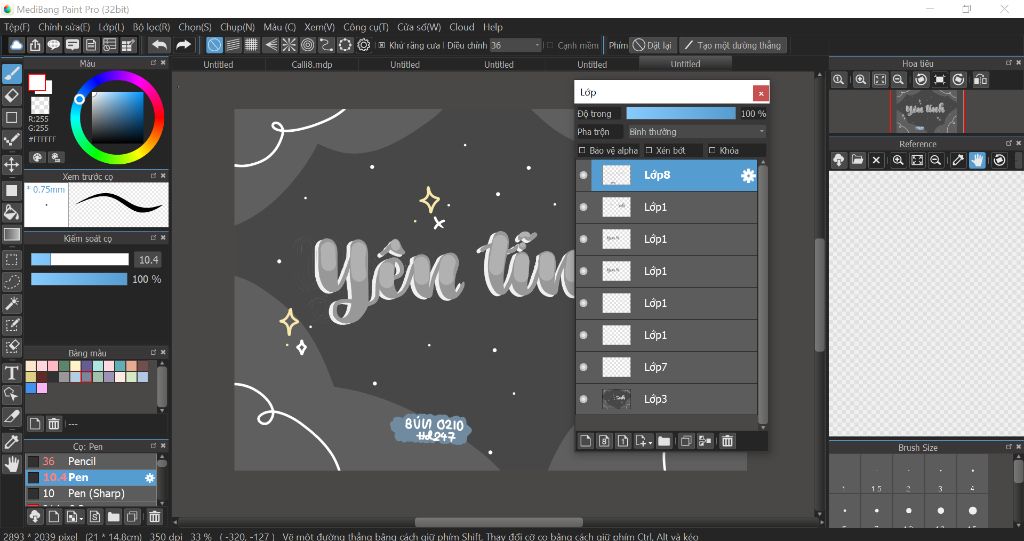Select the Text tool
Screen dimensions: 1024x541
pos(12,373)
